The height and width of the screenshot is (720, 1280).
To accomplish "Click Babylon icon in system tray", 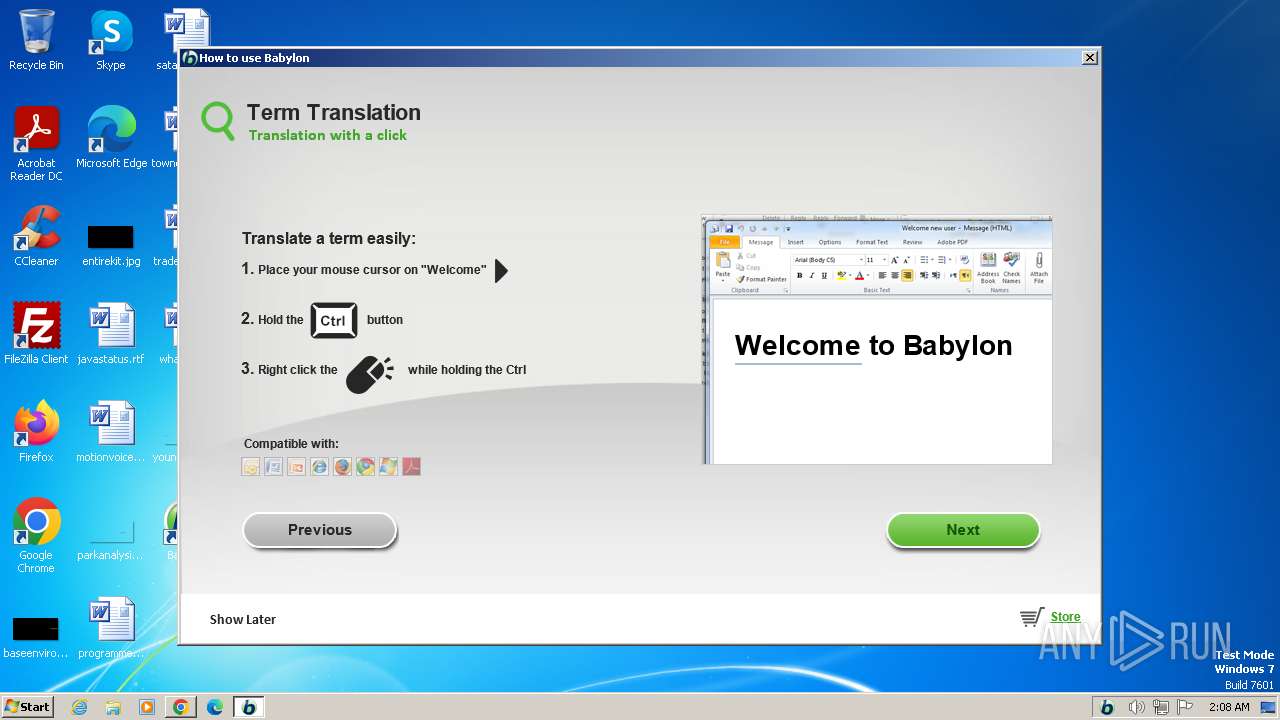I will (x=1107, y=707).
